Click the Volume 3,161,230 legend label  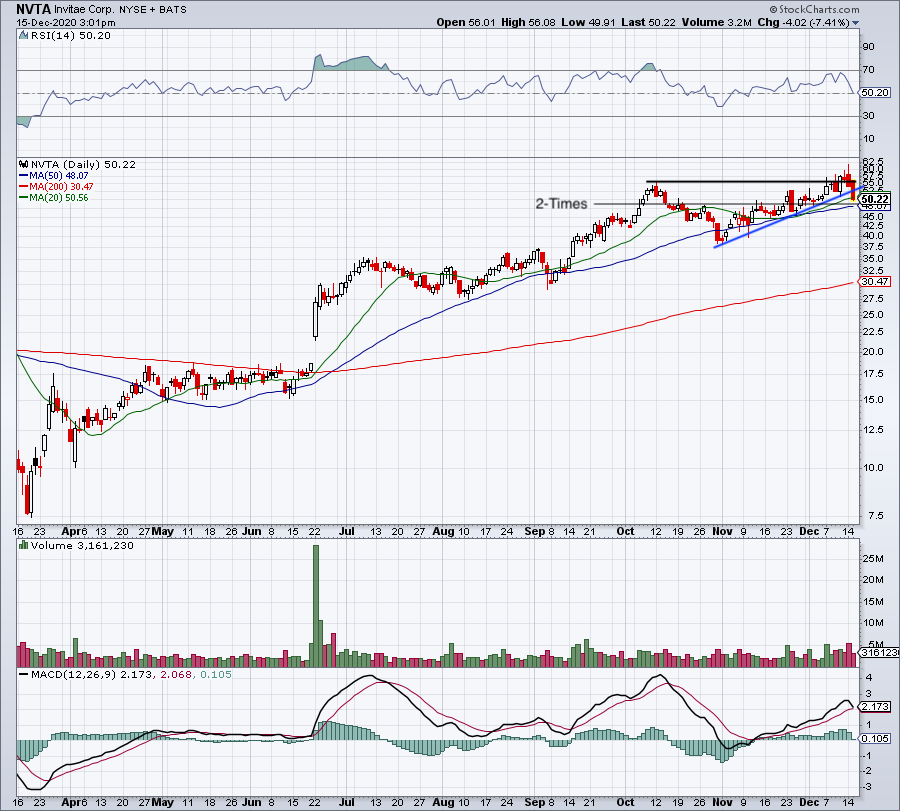coord(82,545)
